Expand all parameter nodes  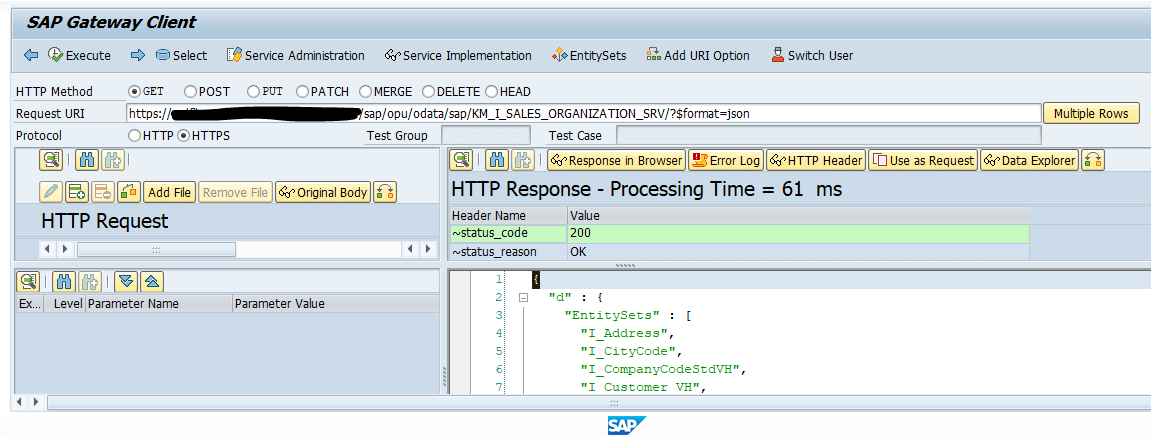pyautogui.click(x=126, y=281)
